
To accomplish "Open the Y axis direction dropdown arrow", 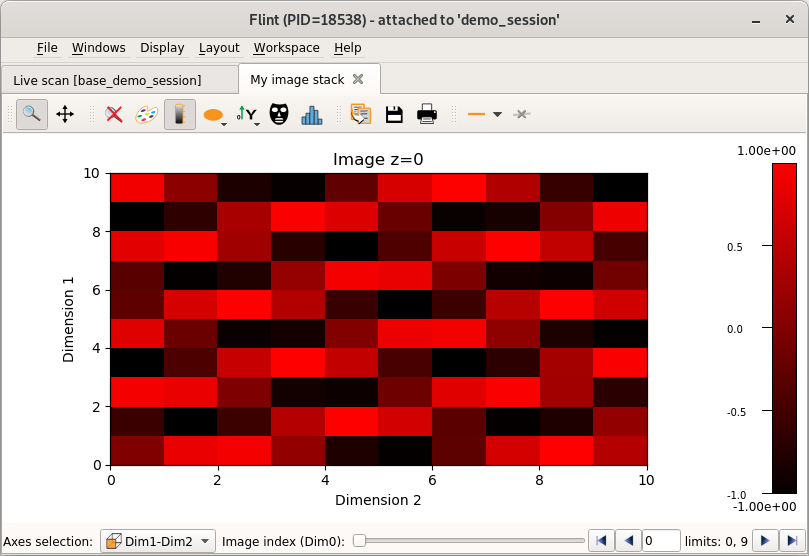I will tap(257, 124).
